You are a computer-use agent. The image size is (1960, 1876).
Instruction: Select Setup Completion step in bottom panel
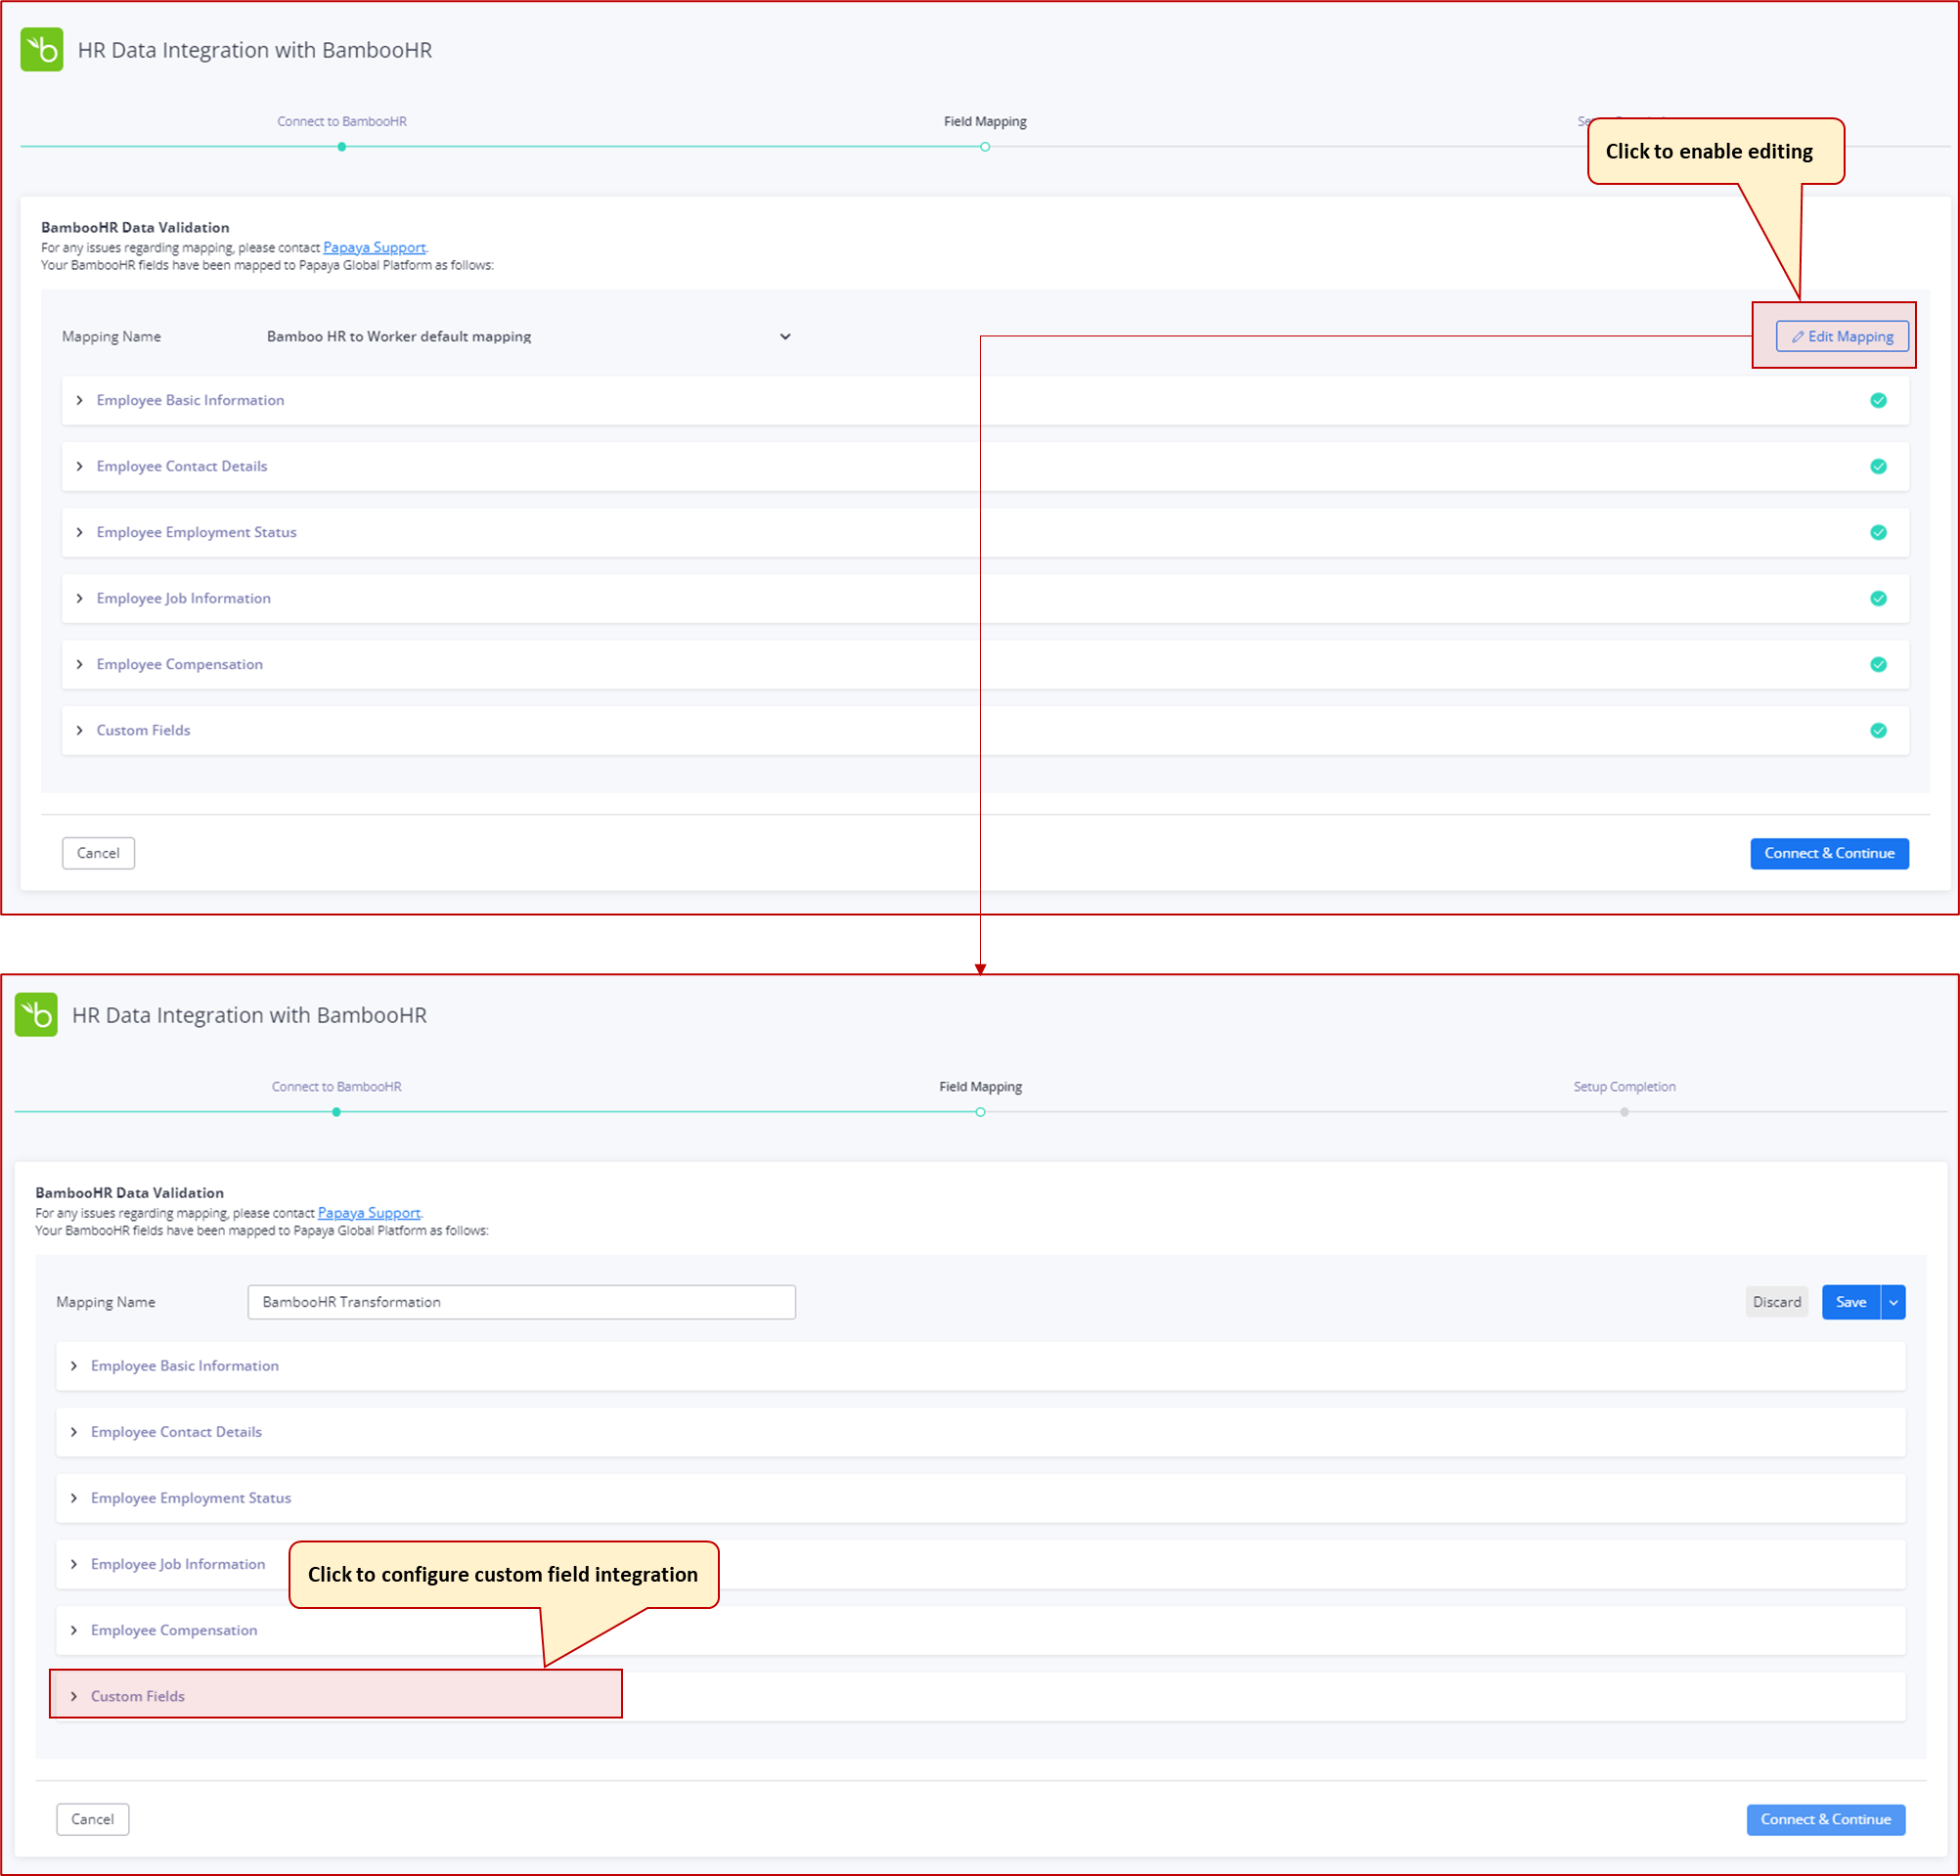(1624, 1086)
